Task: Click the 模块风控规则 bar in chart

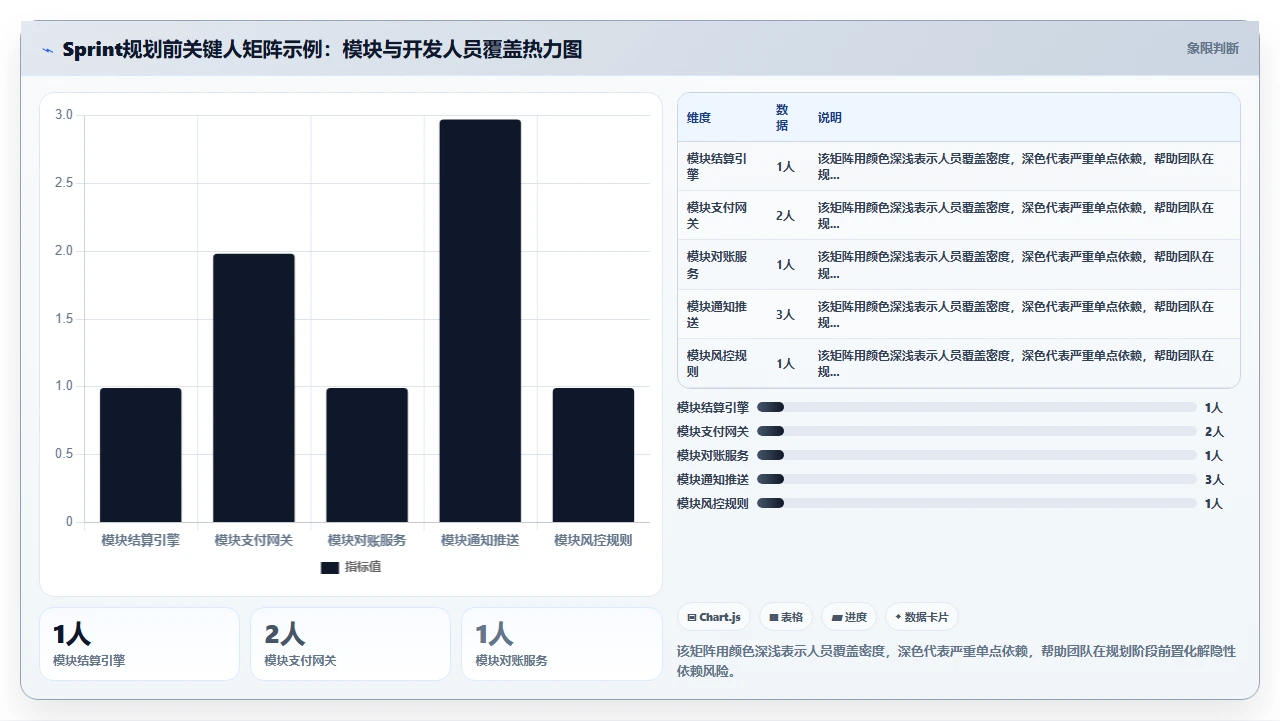Action: (x=593, y=455)
